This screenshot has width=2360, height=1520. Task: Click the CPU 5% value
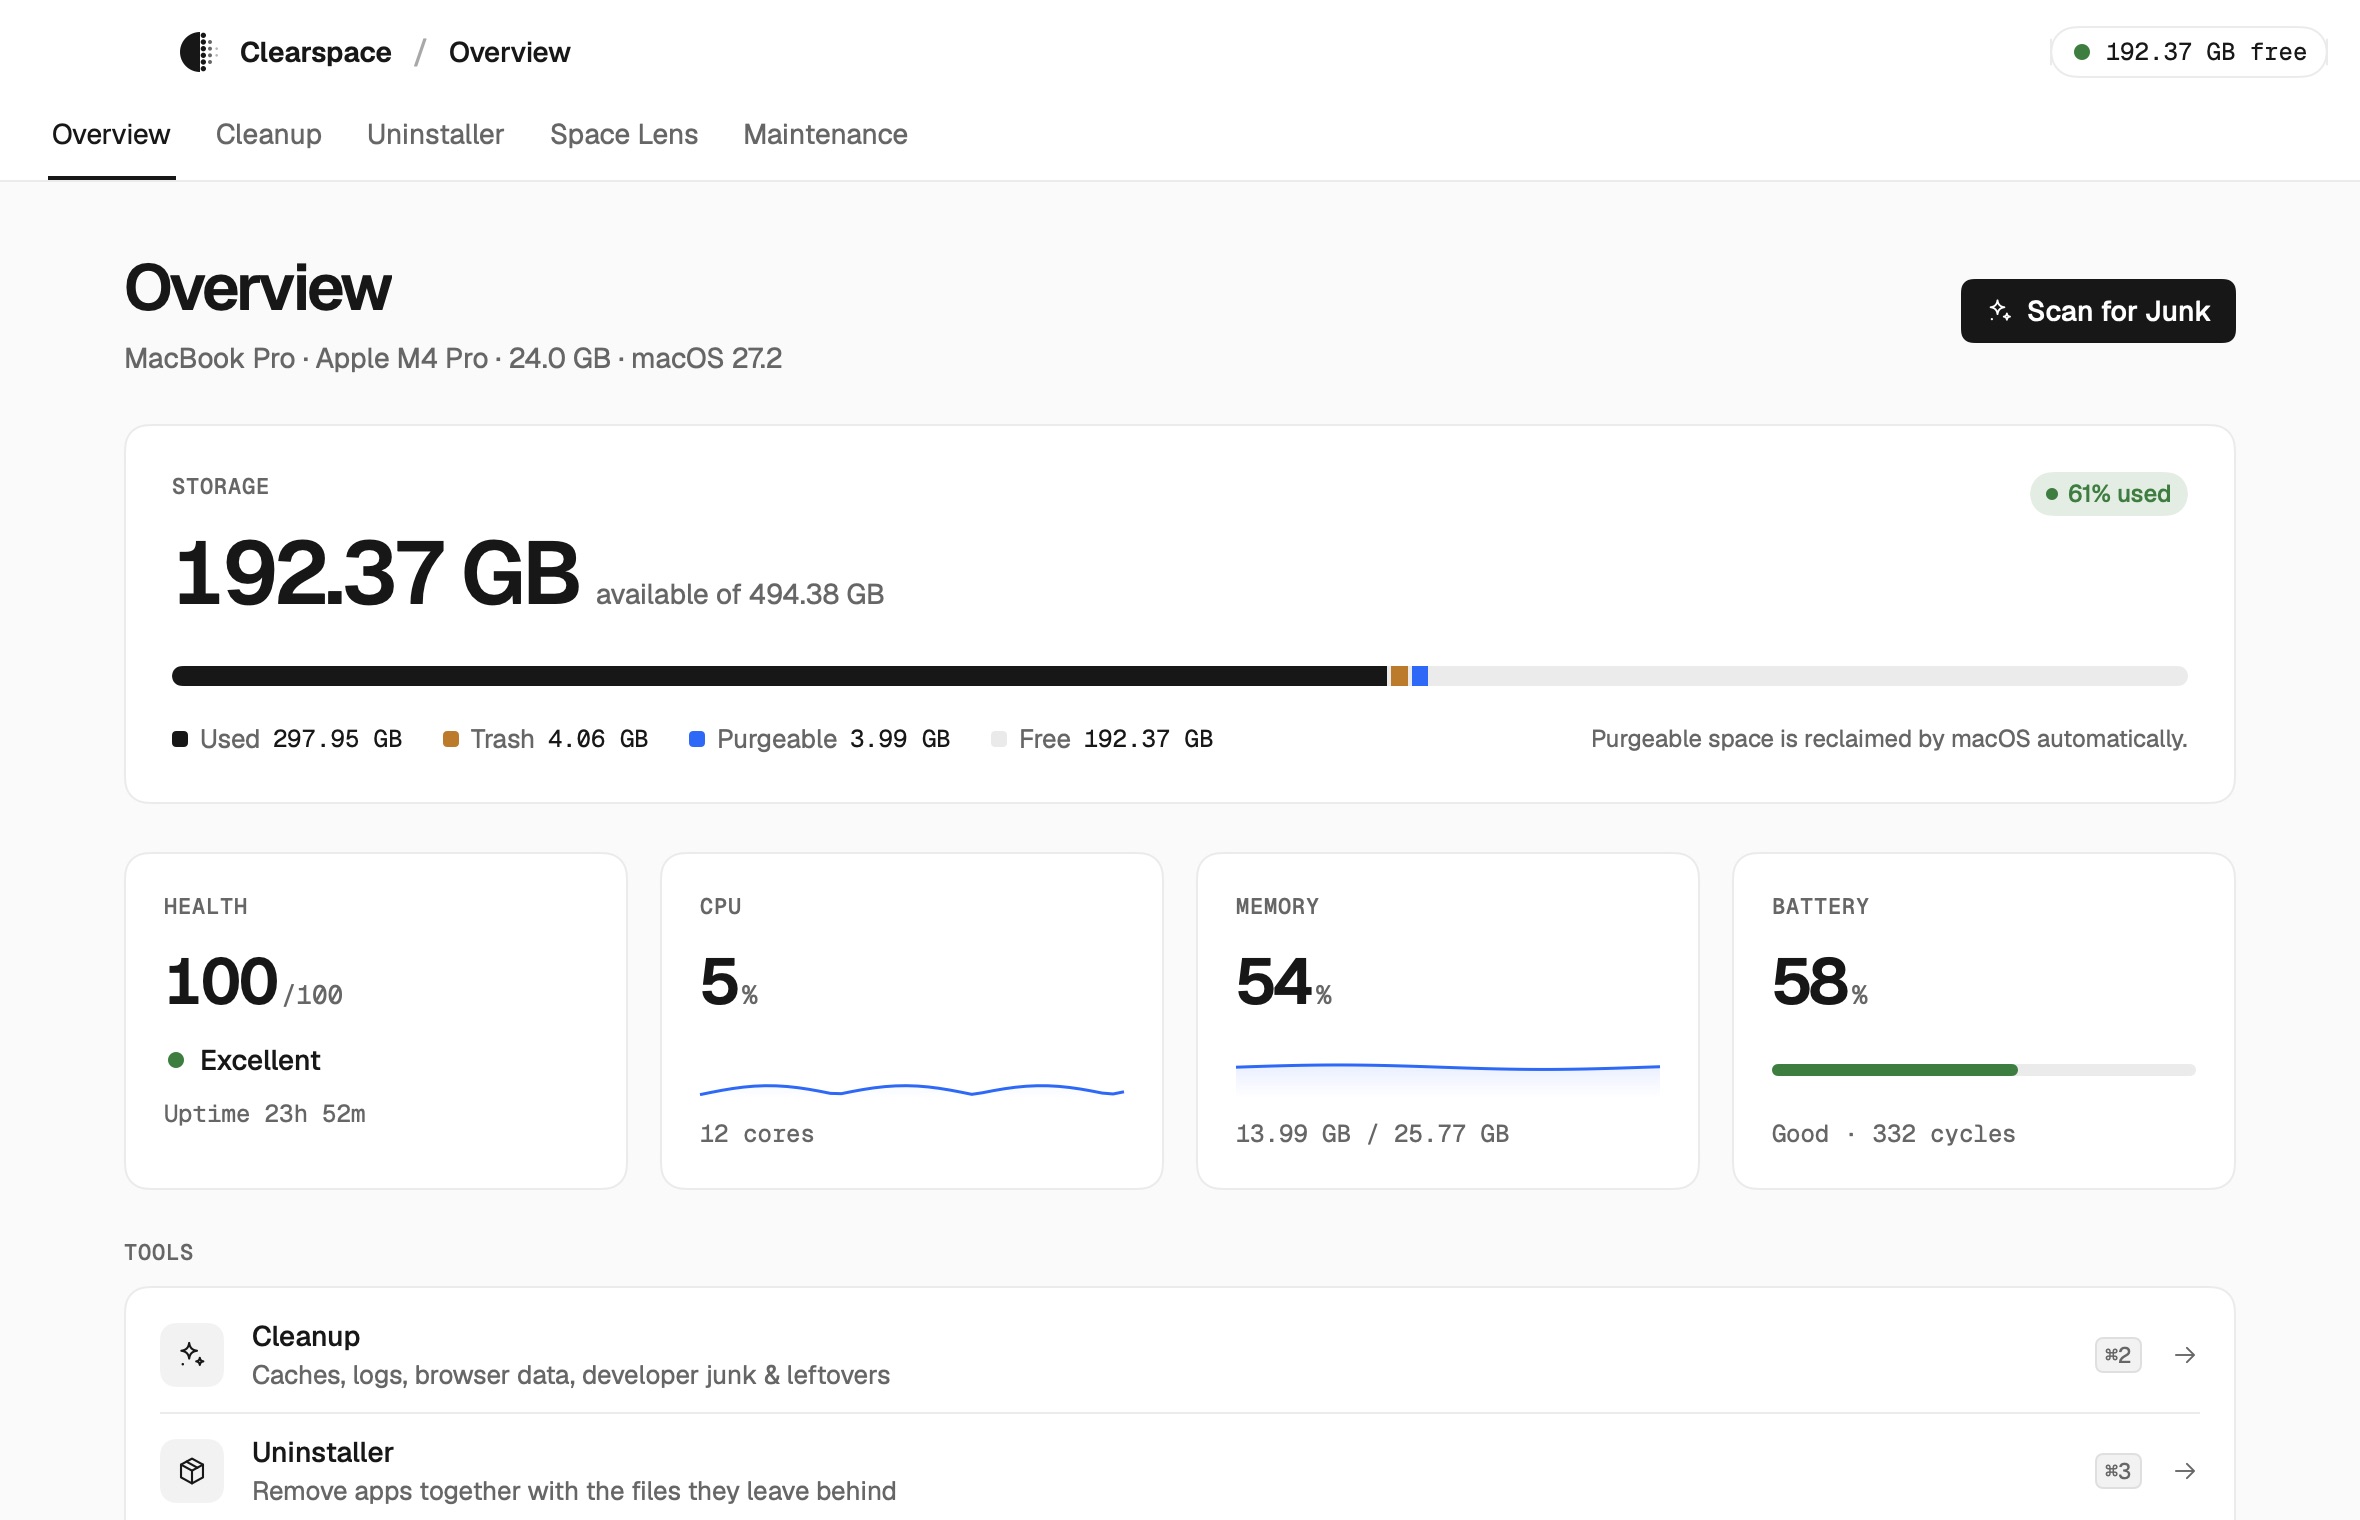click(729, 981)
